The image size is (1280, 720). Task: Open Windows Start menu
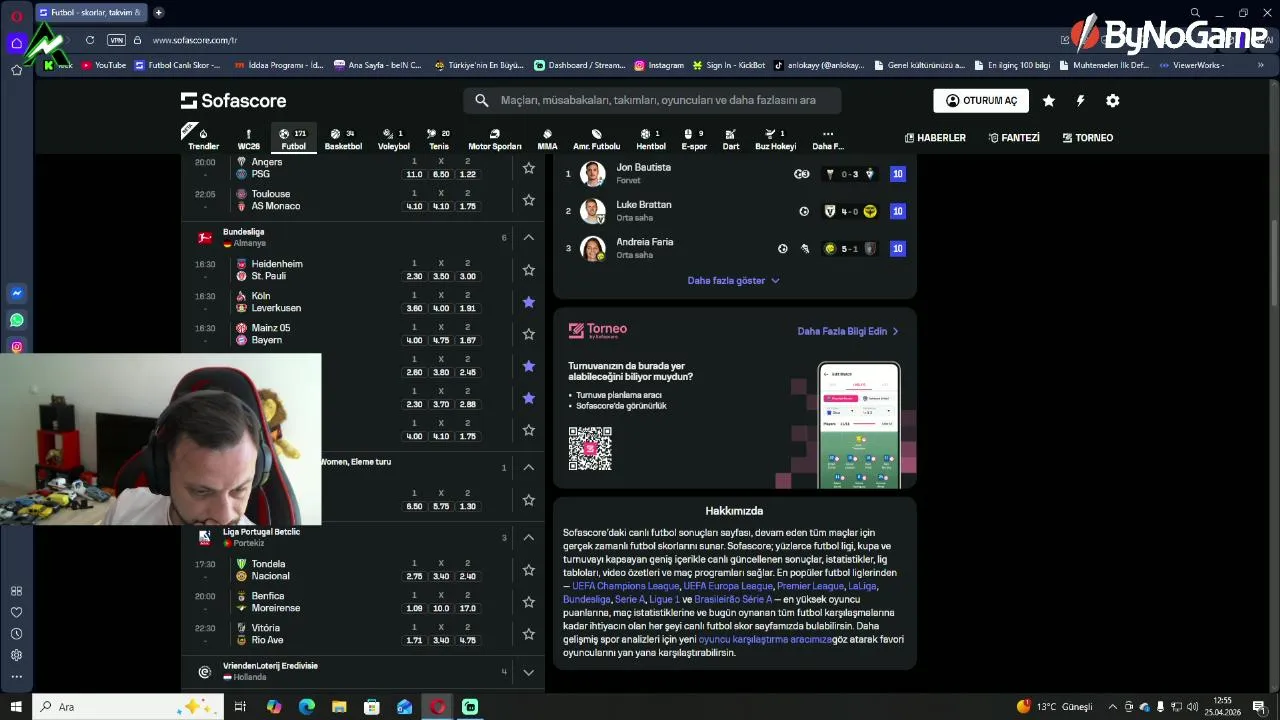[x=16, y=707]
